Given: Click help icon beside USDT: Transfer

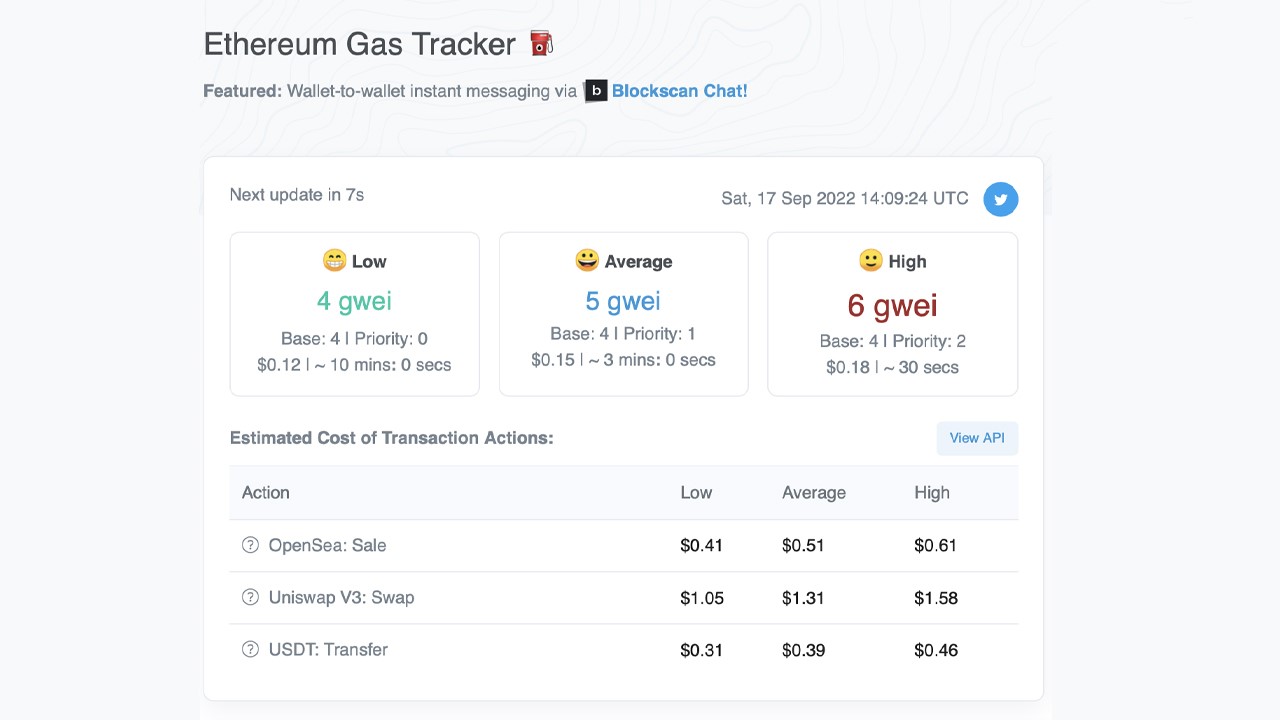Looking at the screenshot, I should (250, 649).
